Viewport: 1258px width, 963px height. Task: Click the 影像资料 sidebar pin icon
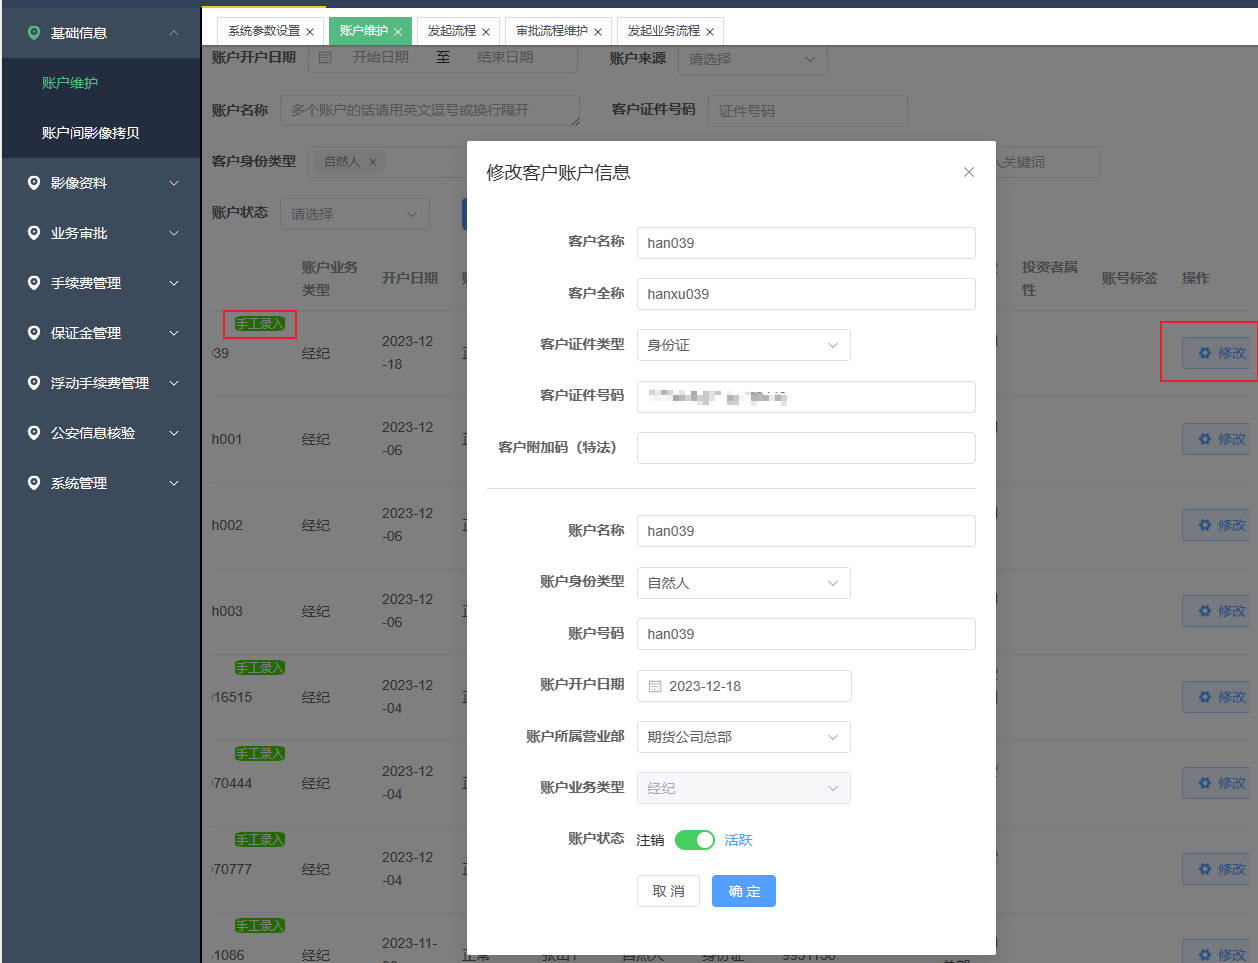coord(34,183)
